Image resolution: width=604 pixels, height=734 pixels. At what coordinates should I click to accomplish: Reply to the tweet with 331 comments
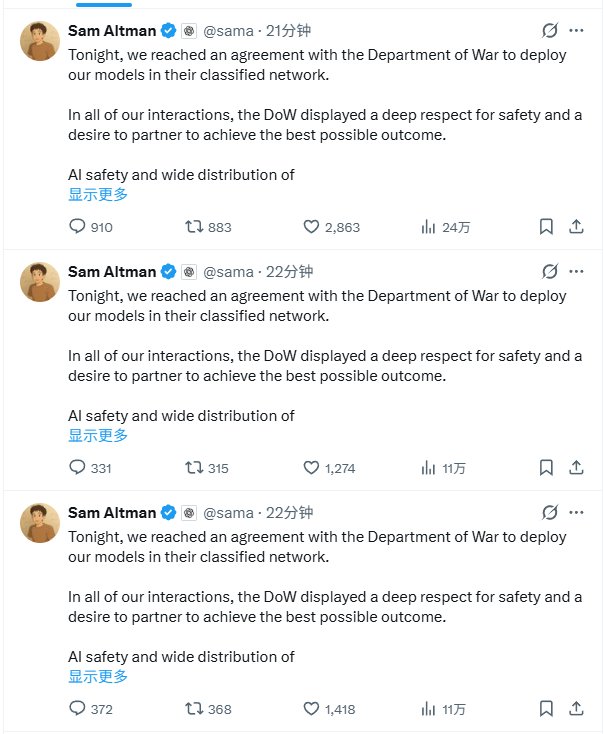[x=78, y=468]
